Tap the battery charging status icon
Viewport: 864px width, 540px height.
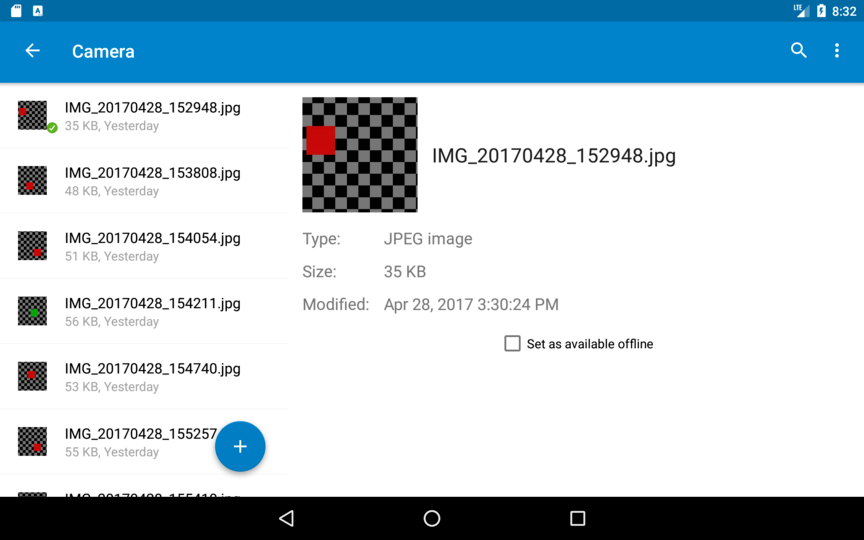pyautogui.click(x=821, y=10)
